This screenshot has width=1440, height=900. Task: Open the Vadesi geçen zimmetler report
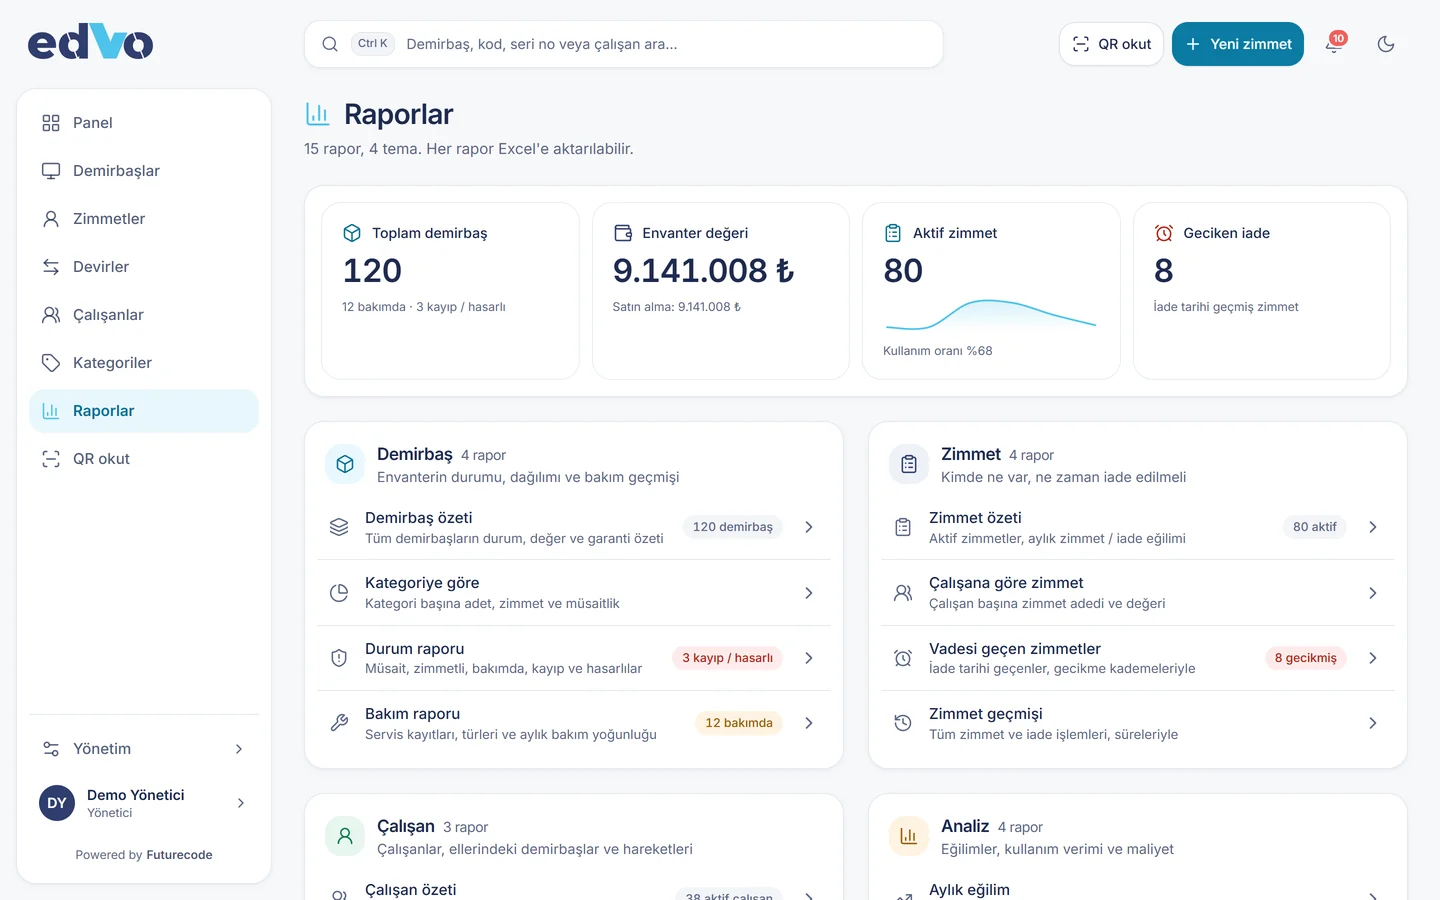point(1138,658)
